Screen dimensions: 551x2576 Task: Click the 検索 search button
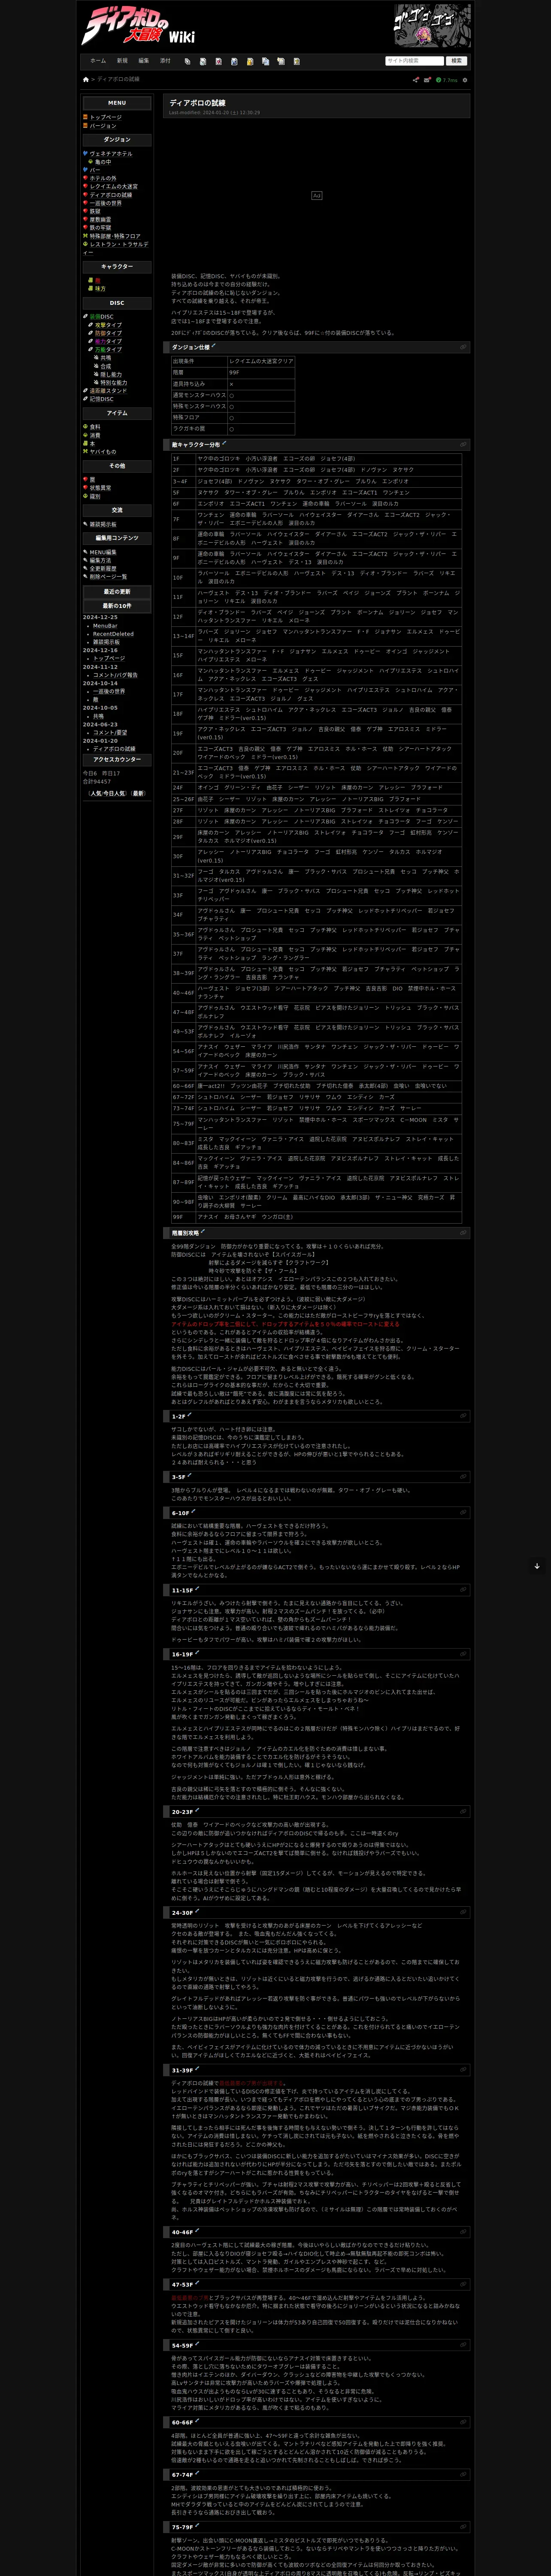pyautogui.click(x=457, y=61)
